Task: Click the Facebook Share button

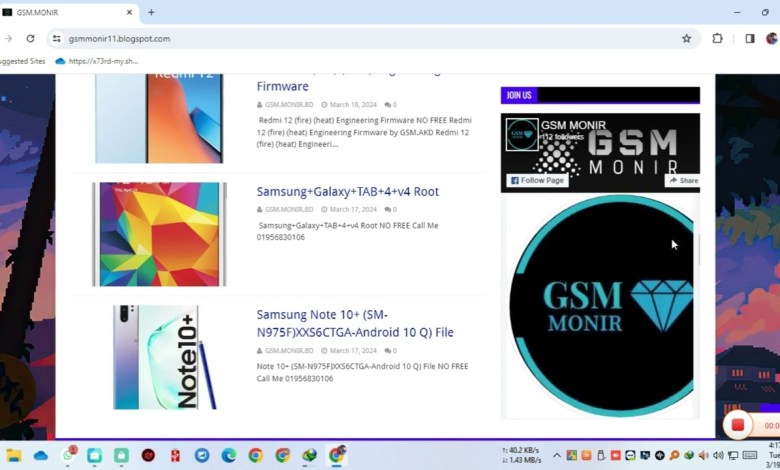Action: pos(683,180)
